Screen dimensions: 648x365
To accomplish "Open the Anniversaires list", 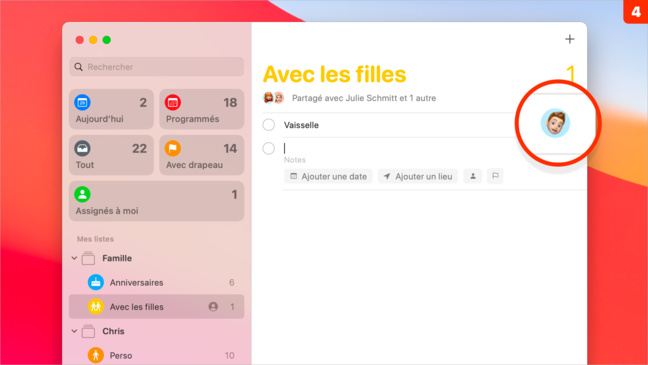I will [x=156, y=282].
